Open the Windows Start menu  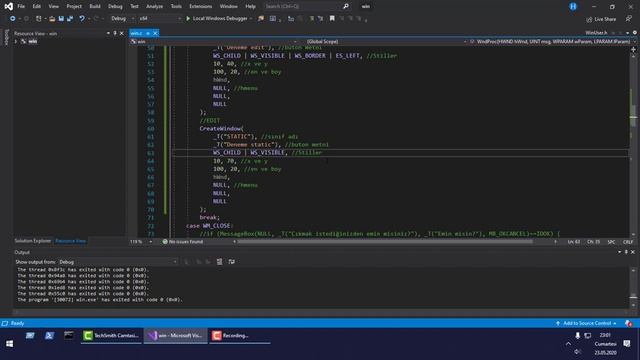click(x=9, y=344)
